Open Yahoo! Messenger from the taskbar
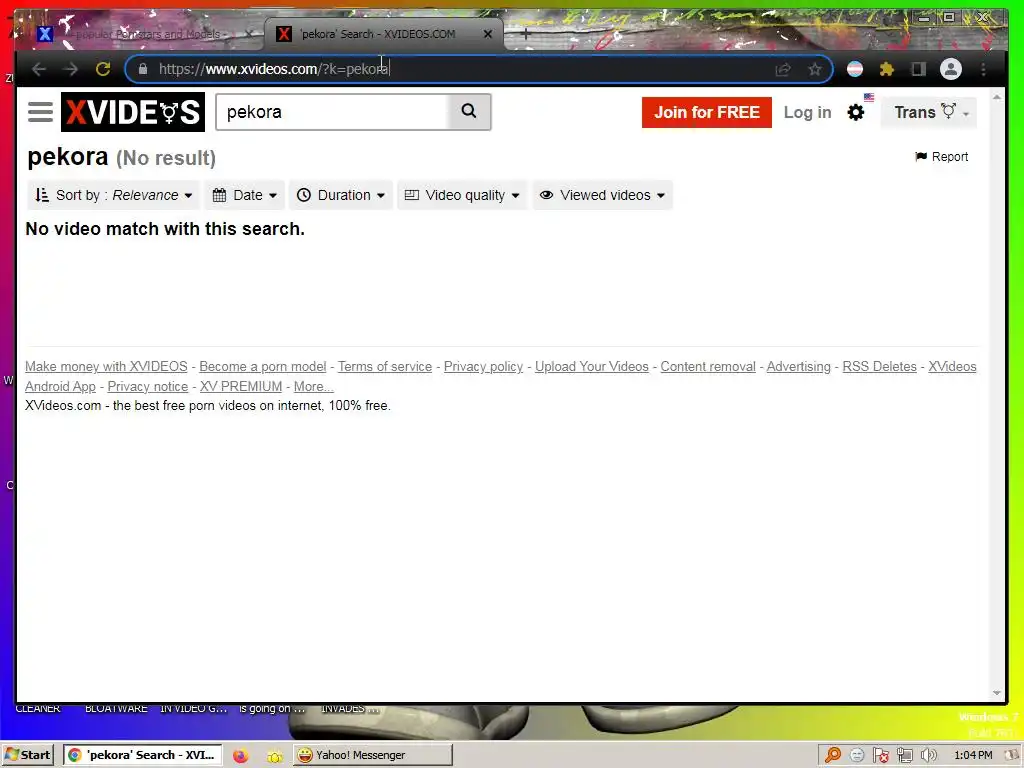 373,755
